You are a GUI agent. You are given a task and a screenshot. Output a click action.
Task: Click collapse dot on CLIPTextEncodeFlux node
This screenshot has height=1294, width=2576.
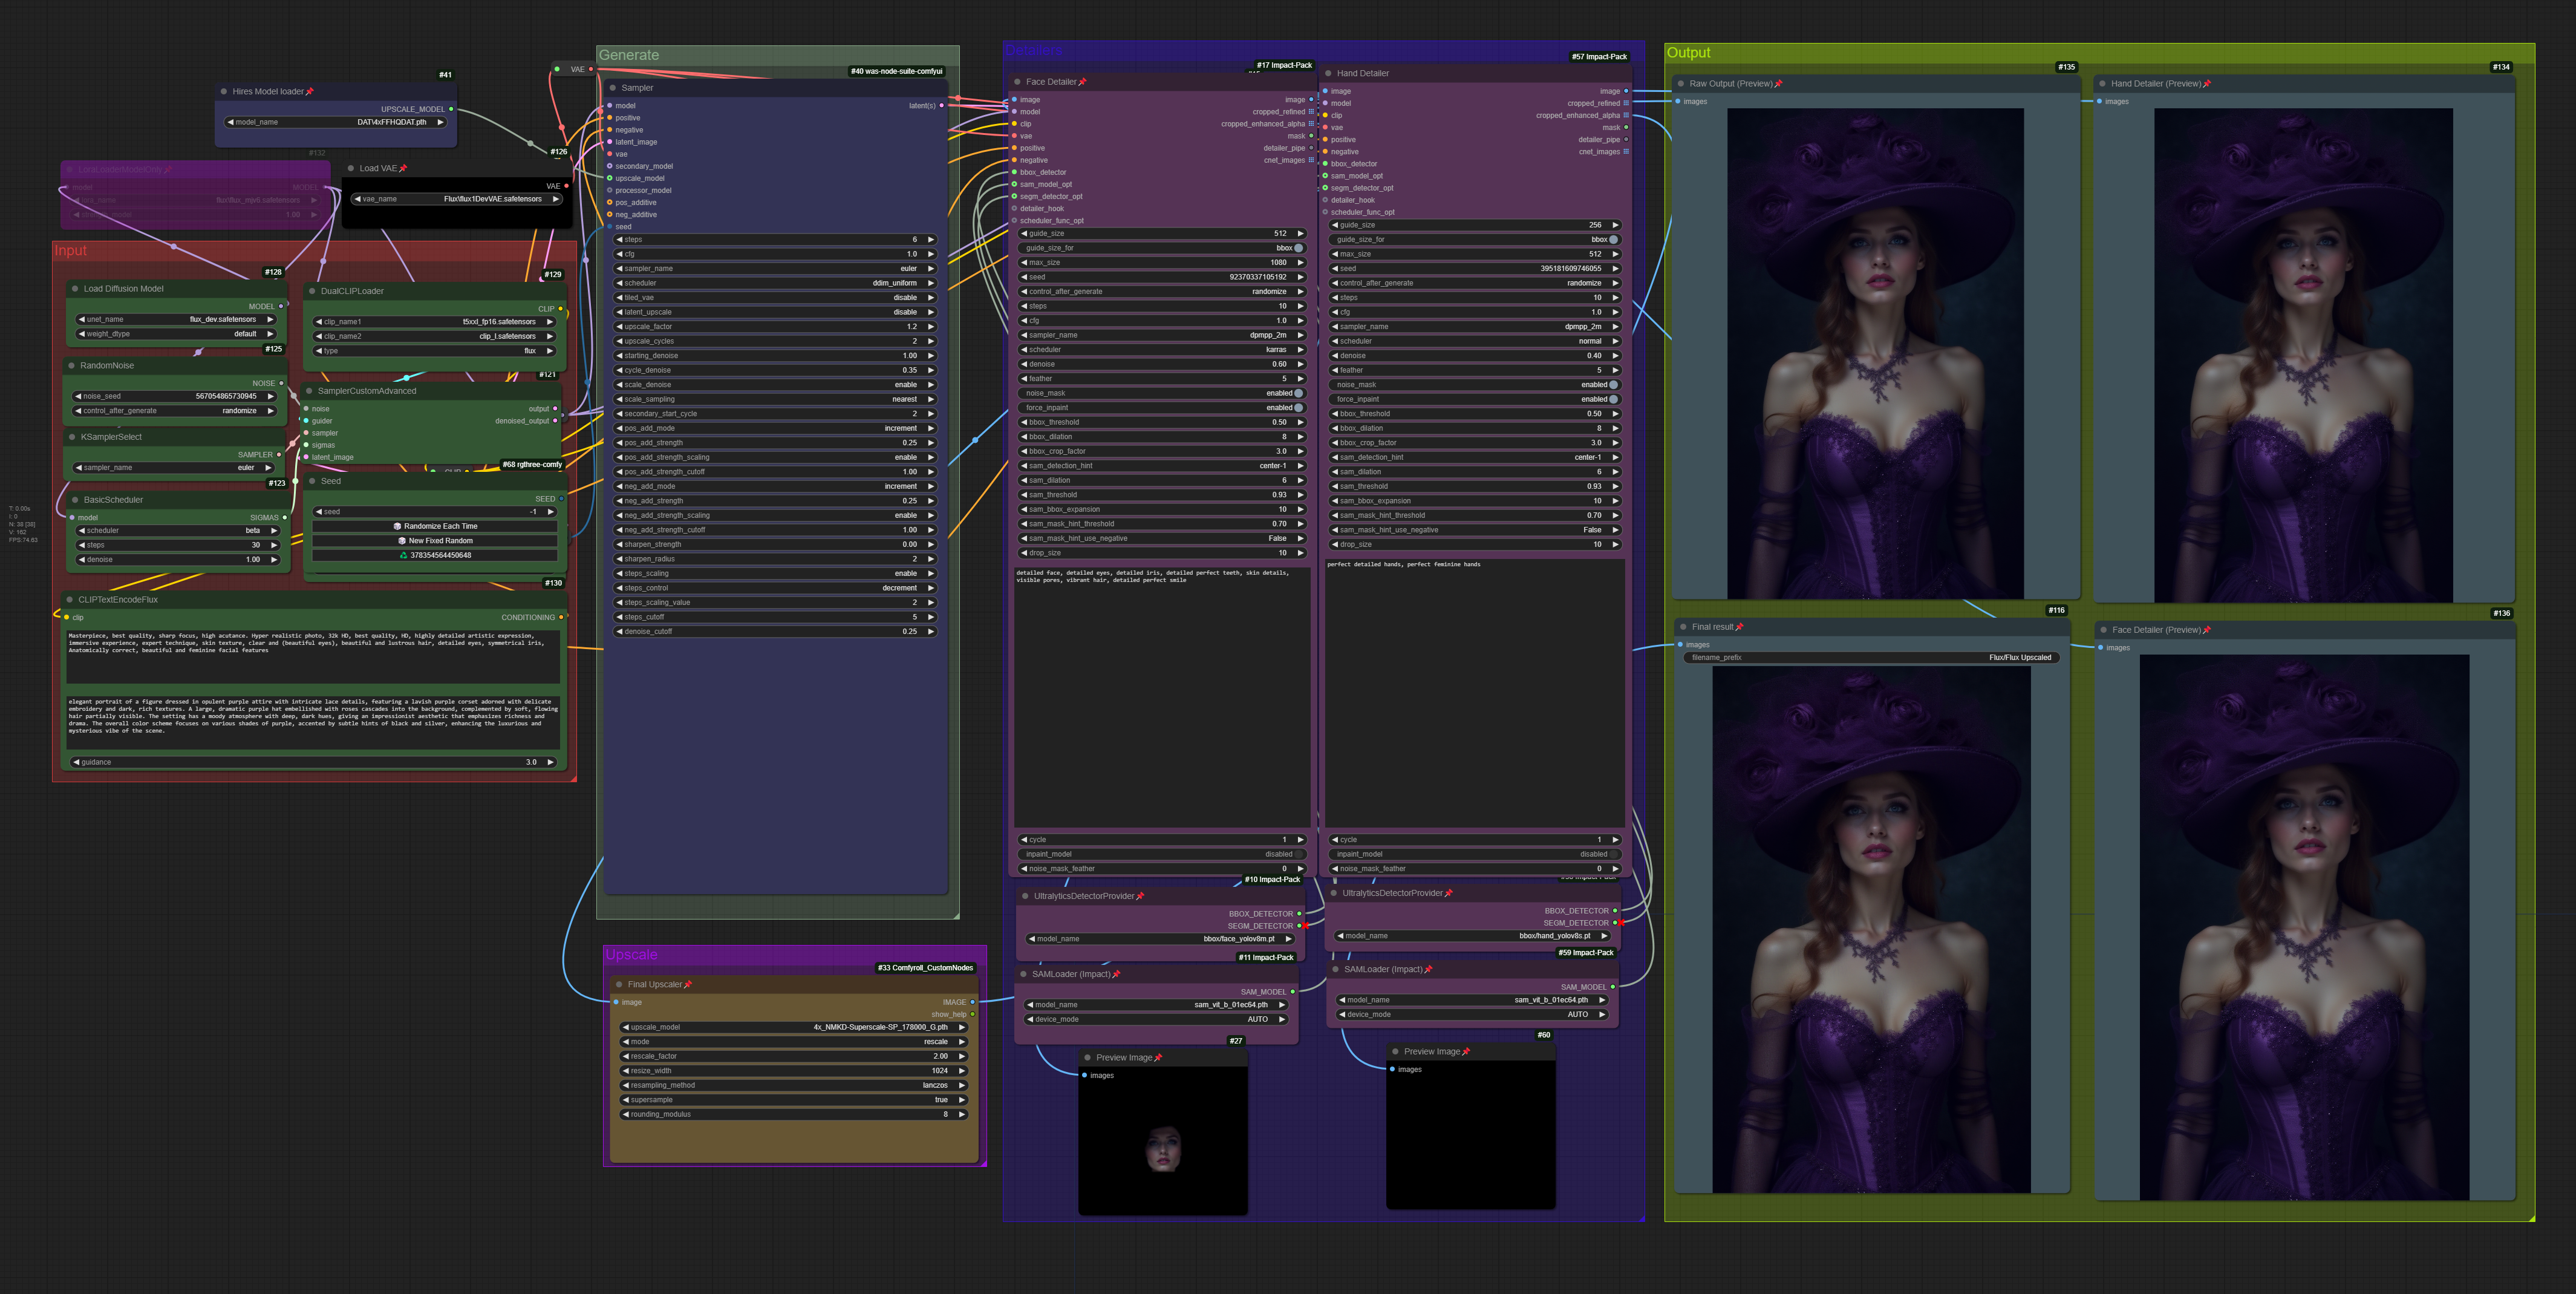pos(69,600)
